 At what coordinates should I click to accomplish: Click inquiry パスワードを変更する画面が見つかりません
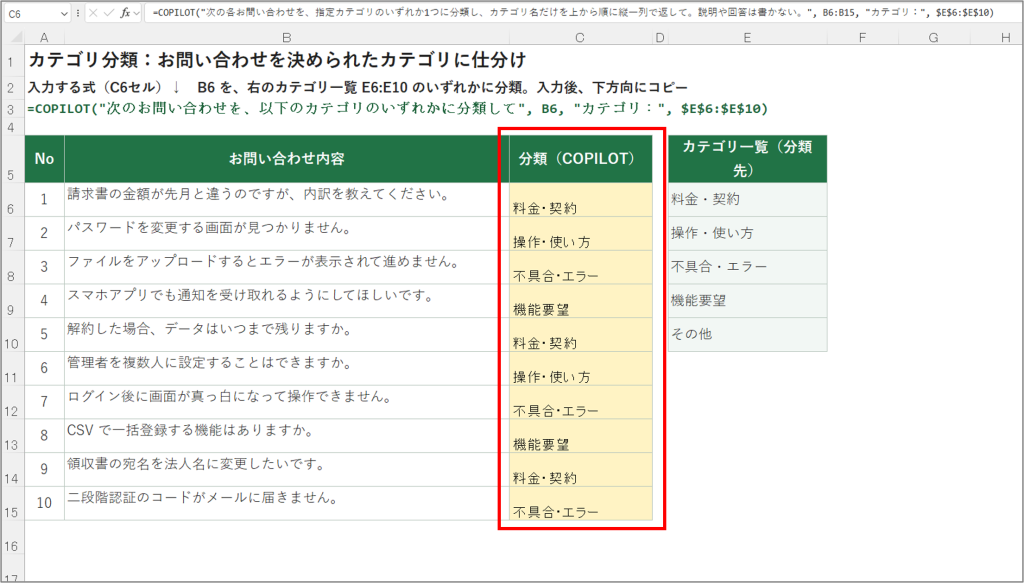(x=287, y=233)
